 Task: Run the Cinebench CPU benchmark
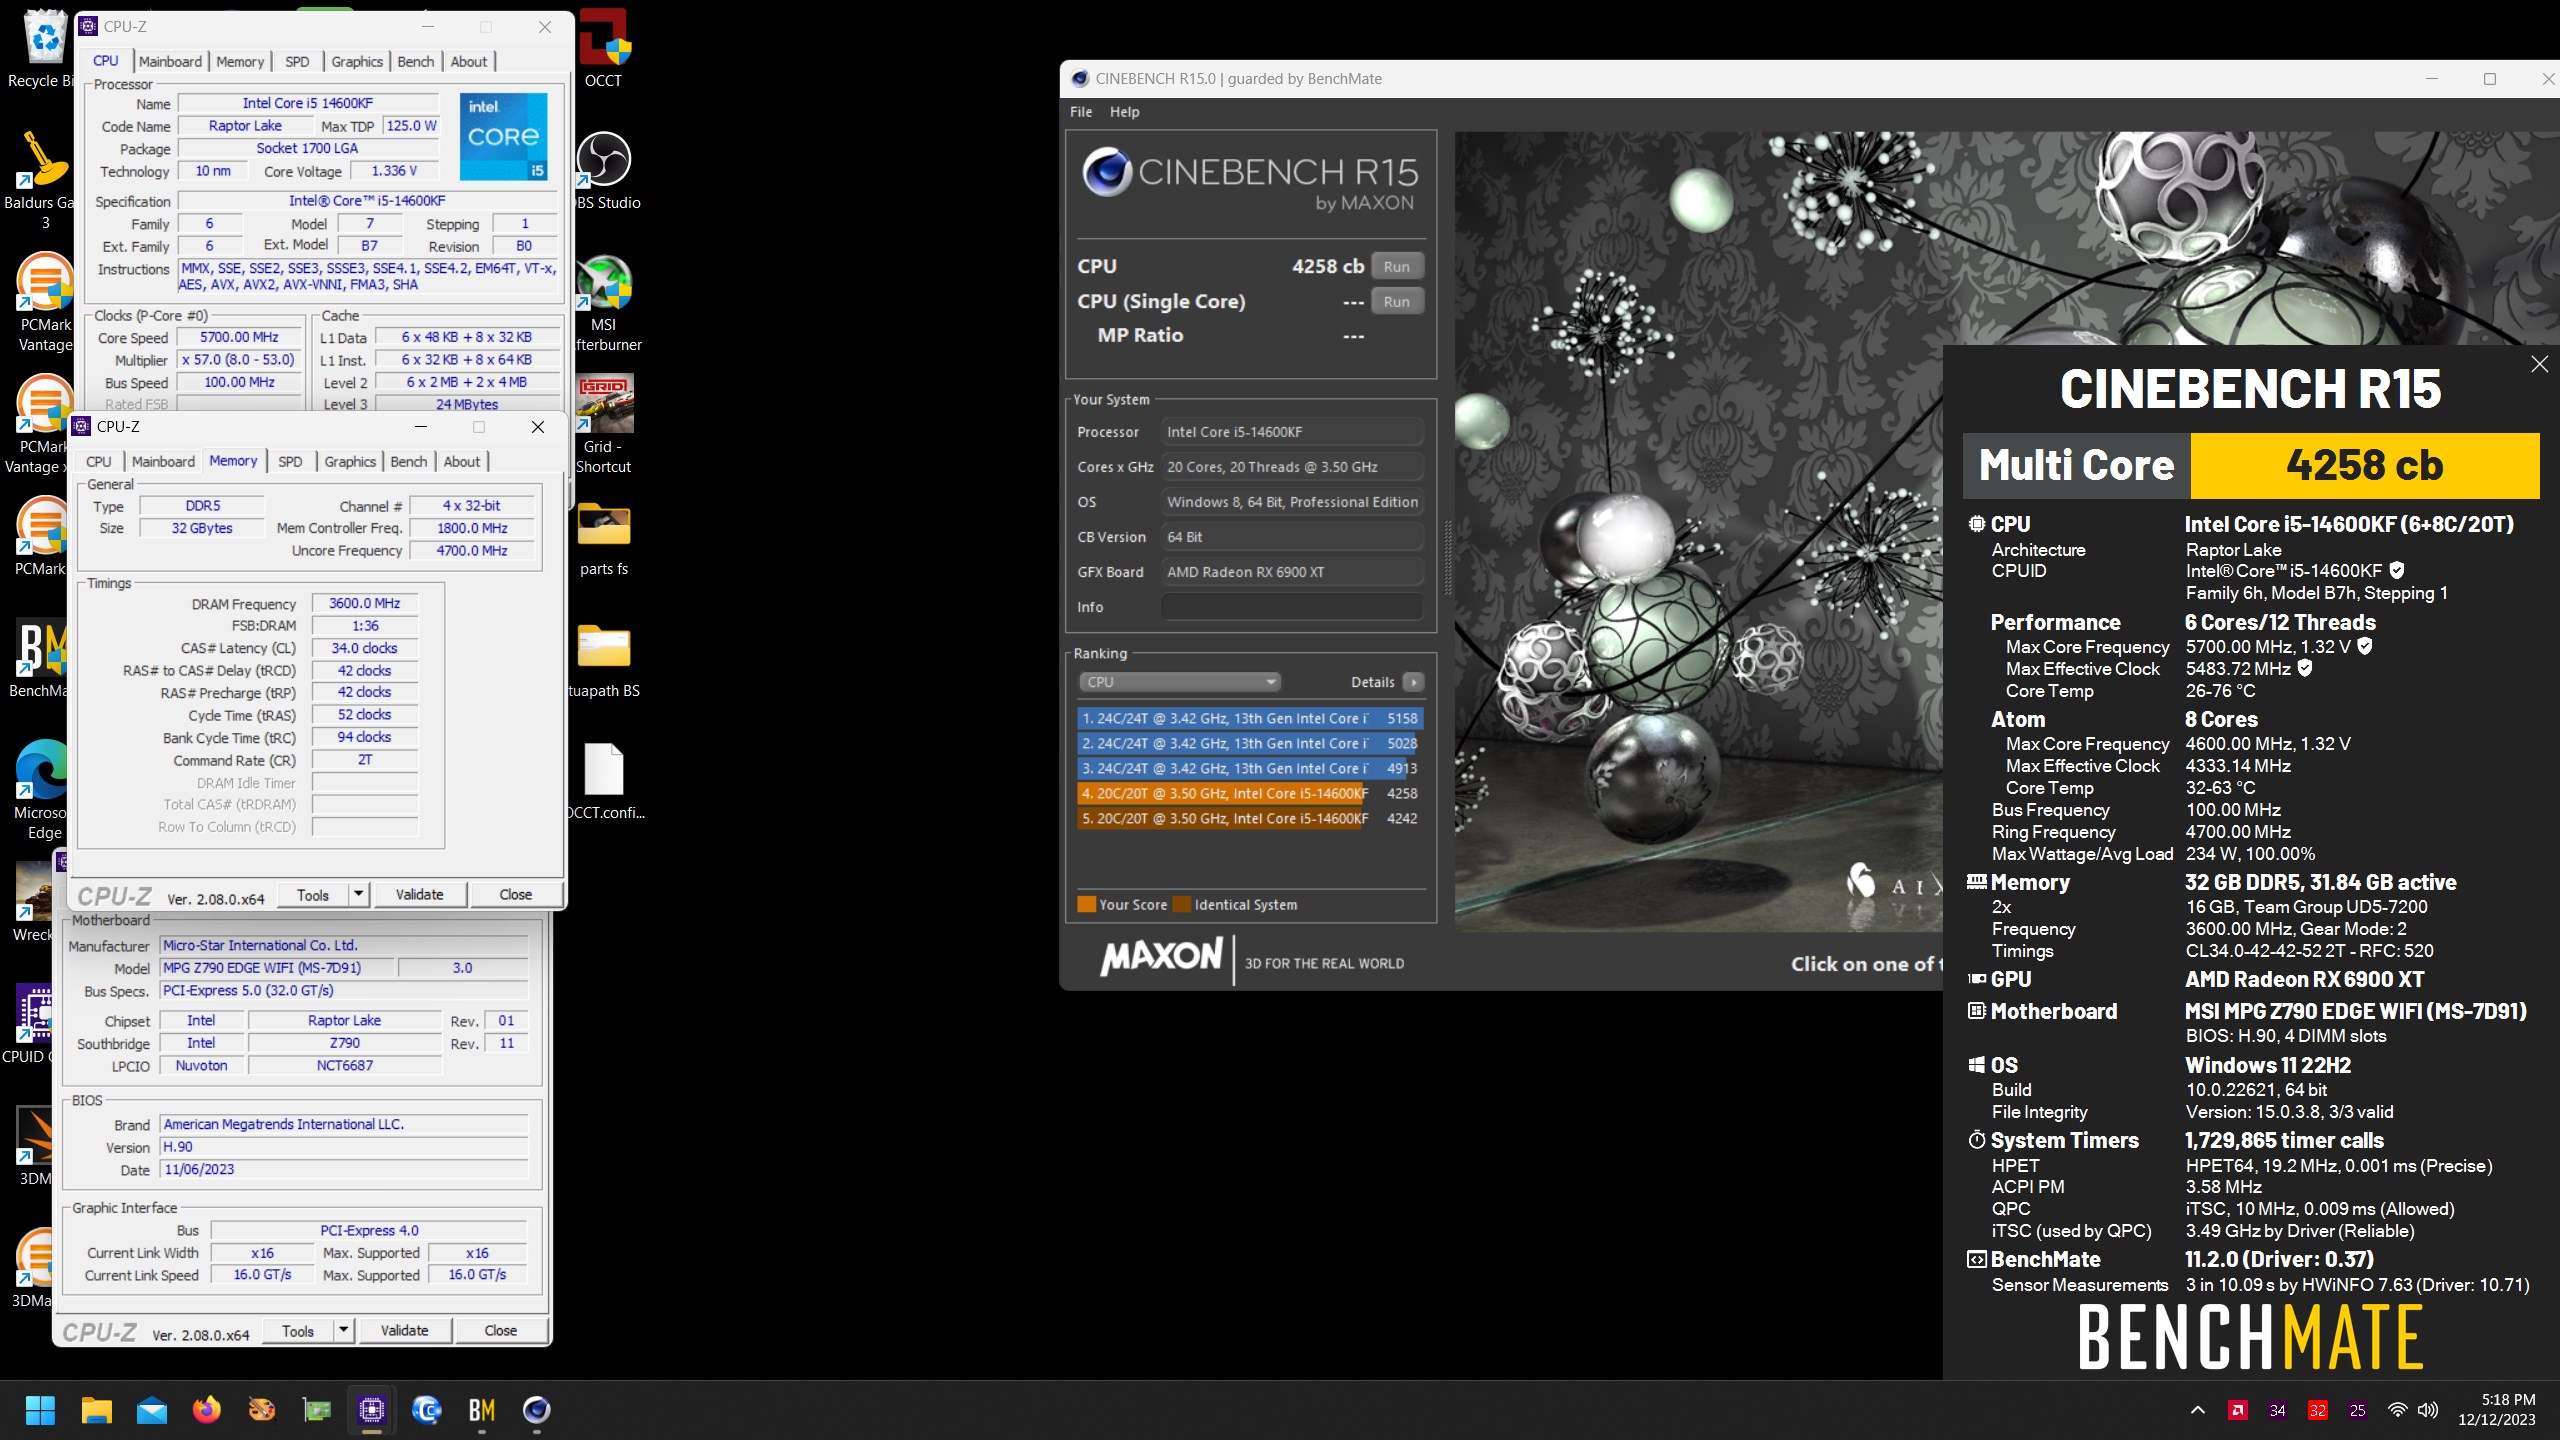click(1397, 266)
